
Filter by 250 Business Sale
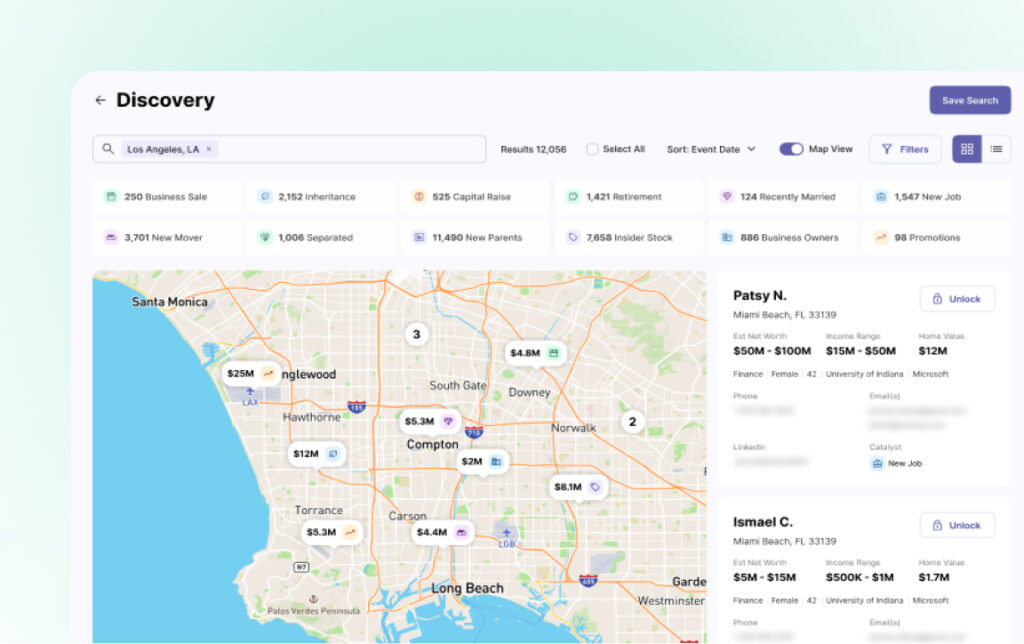166,197
